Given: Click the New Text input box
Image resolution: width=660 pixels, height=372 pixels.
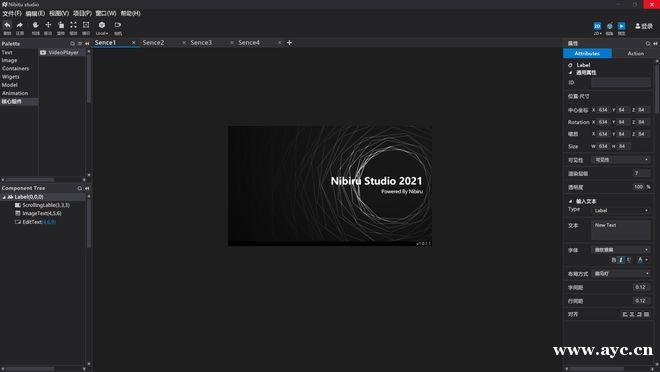Looking at the screenshot, I should coord(621,230).
